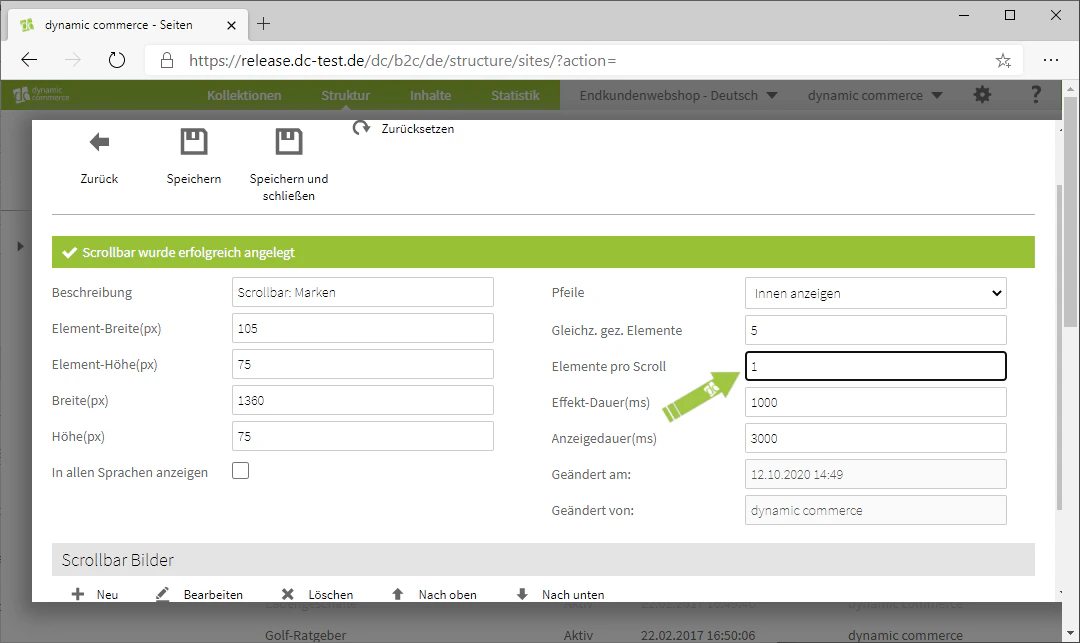The width and height of the screenshot is (1080, 643).
Task: Open the Statistik menu
Action: (x=515, y=95)
